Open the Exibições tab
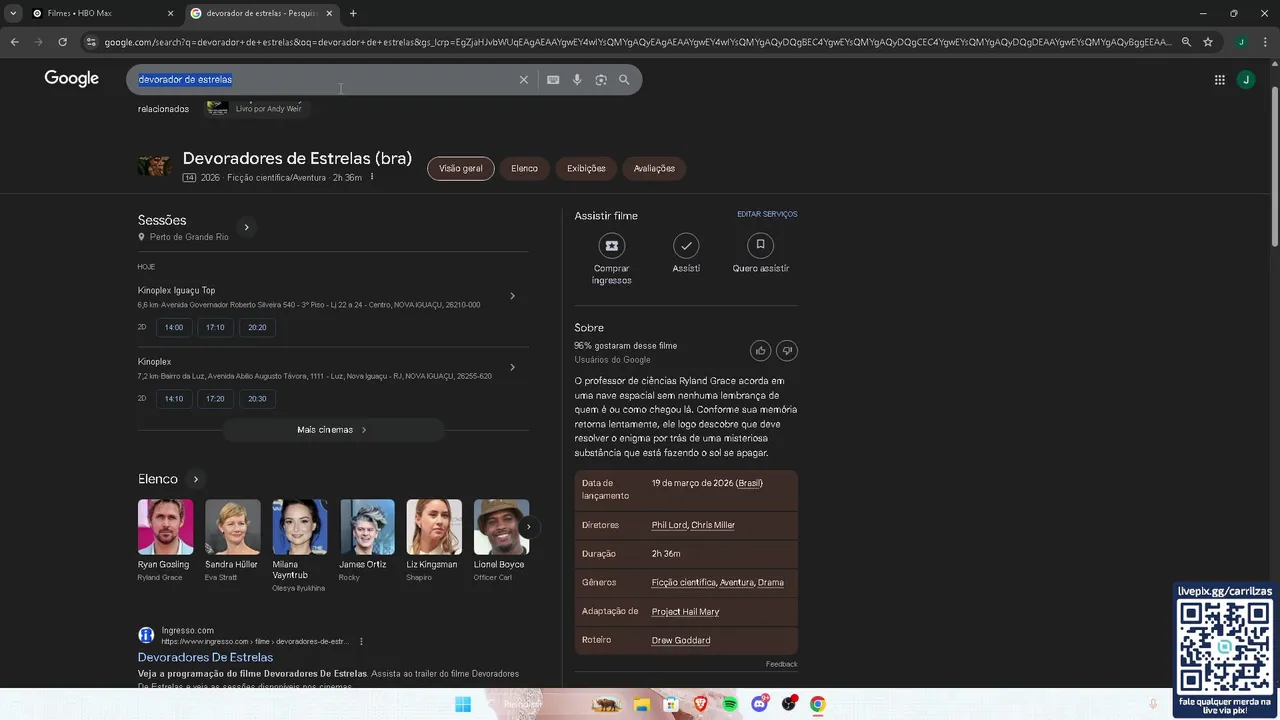This screenshot has height=720, width=1280. 586,168
